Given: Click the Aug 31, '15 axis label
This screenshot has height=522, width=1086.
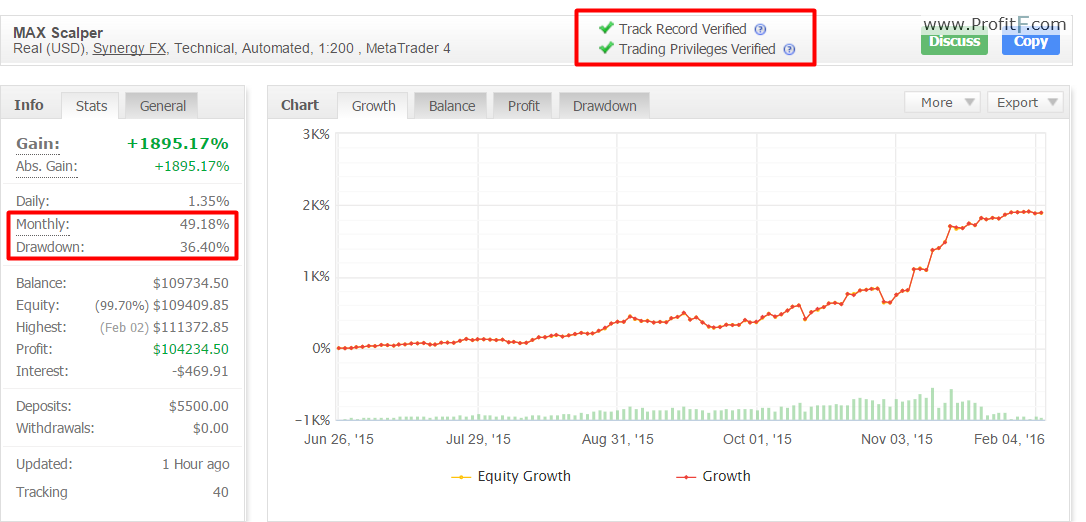Looking at the screenshot, I should coord(618,440).
